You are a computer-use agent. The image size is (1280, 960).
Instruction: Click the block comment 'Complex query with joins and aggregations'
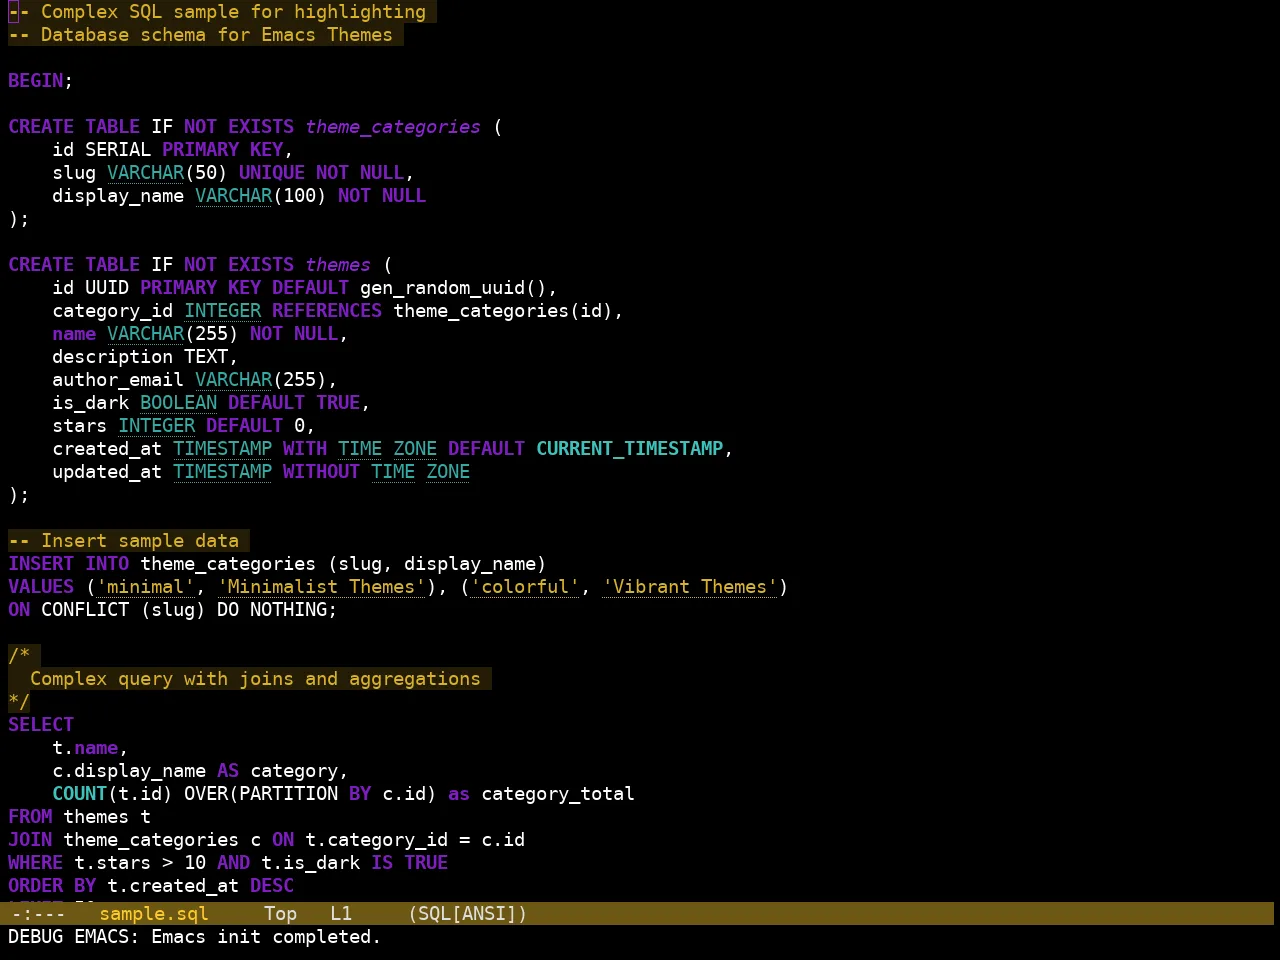click(255, 678)
